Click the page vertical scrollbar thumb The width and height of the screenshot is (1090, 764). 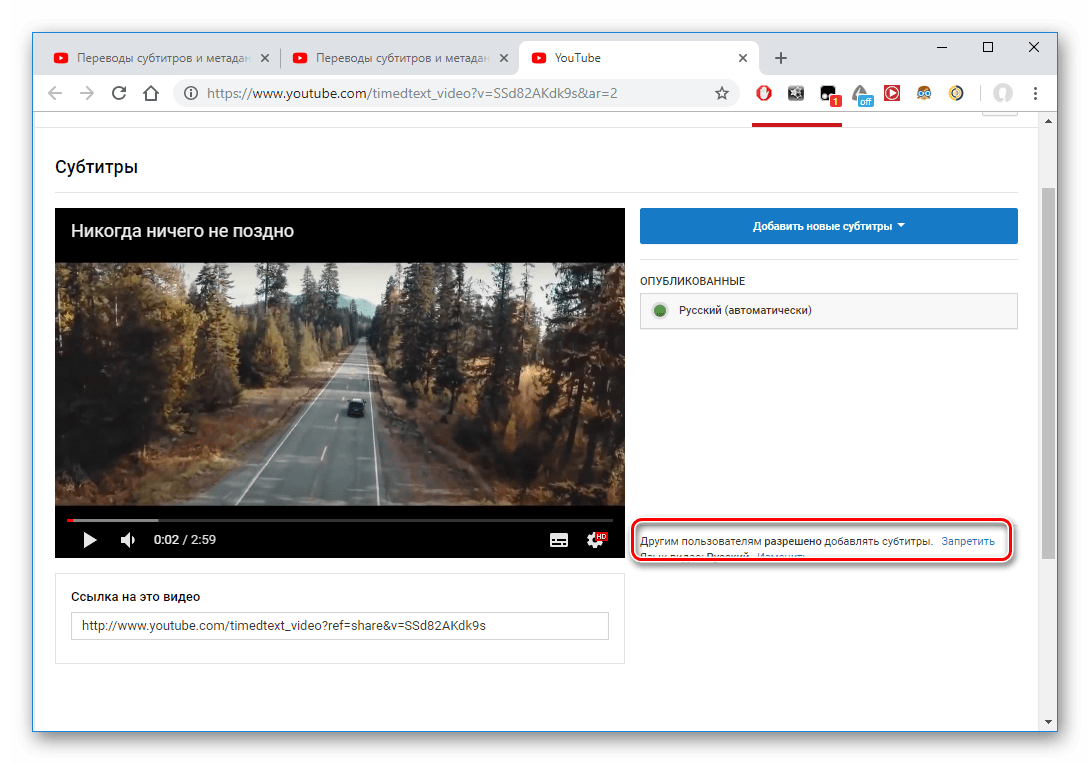click(x=1048, y=373)
